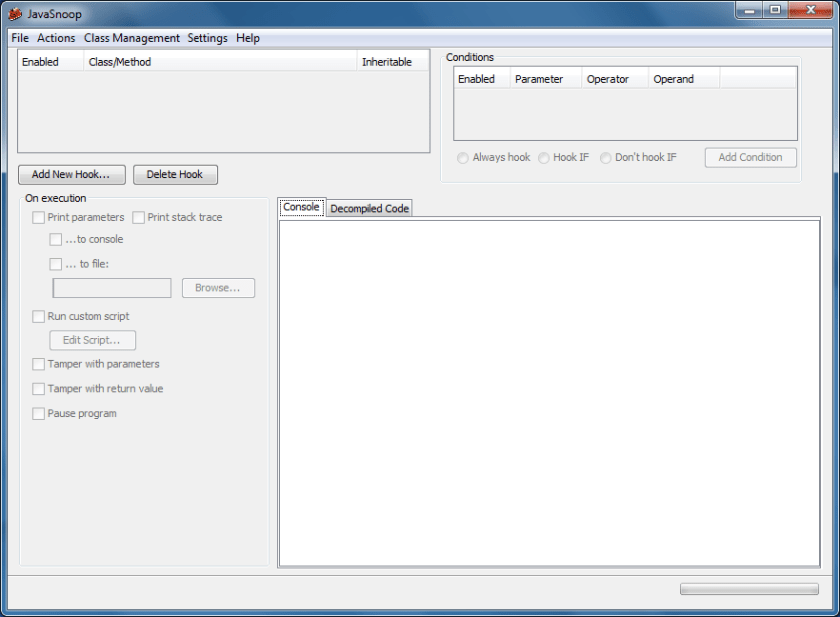Select the Console tab

click(x=301, y=207)
